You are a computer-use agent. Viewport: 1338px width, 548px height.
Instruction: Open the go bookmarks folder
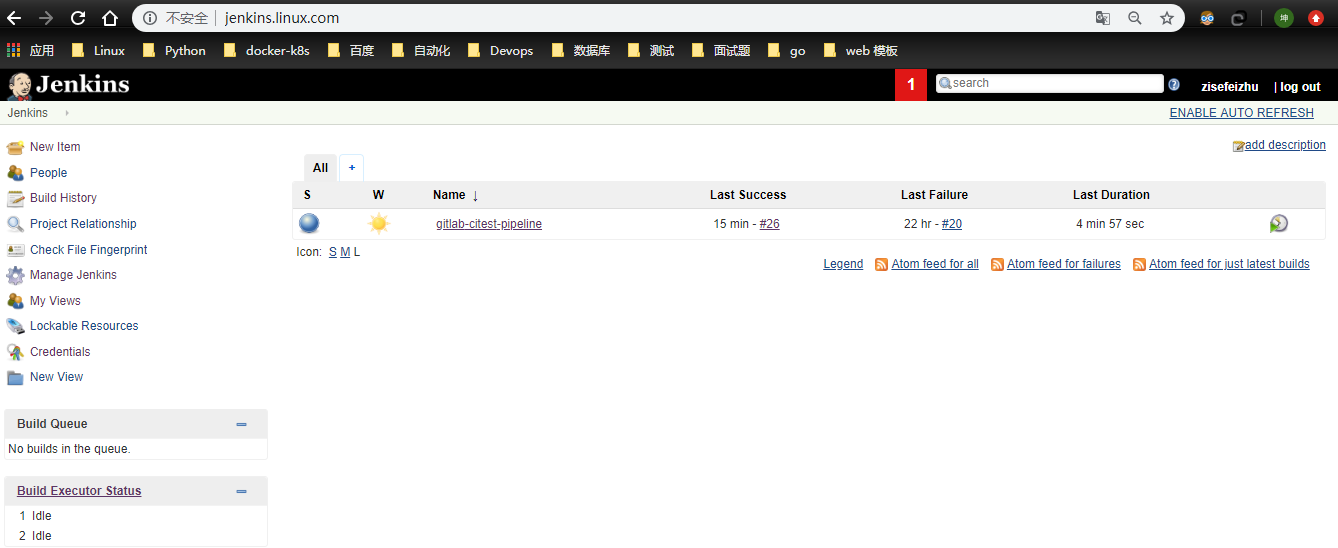tap(786, 50)
